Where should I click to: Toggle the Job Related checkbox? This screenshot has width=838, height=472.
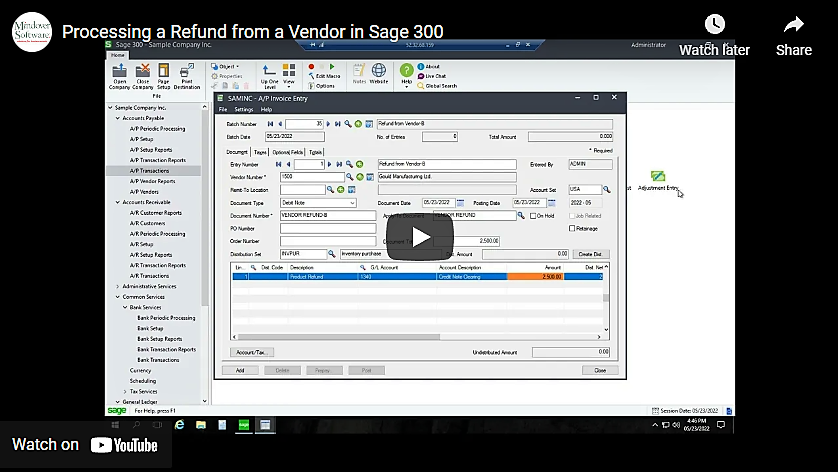pyautogui.click(x=572, y=216)
